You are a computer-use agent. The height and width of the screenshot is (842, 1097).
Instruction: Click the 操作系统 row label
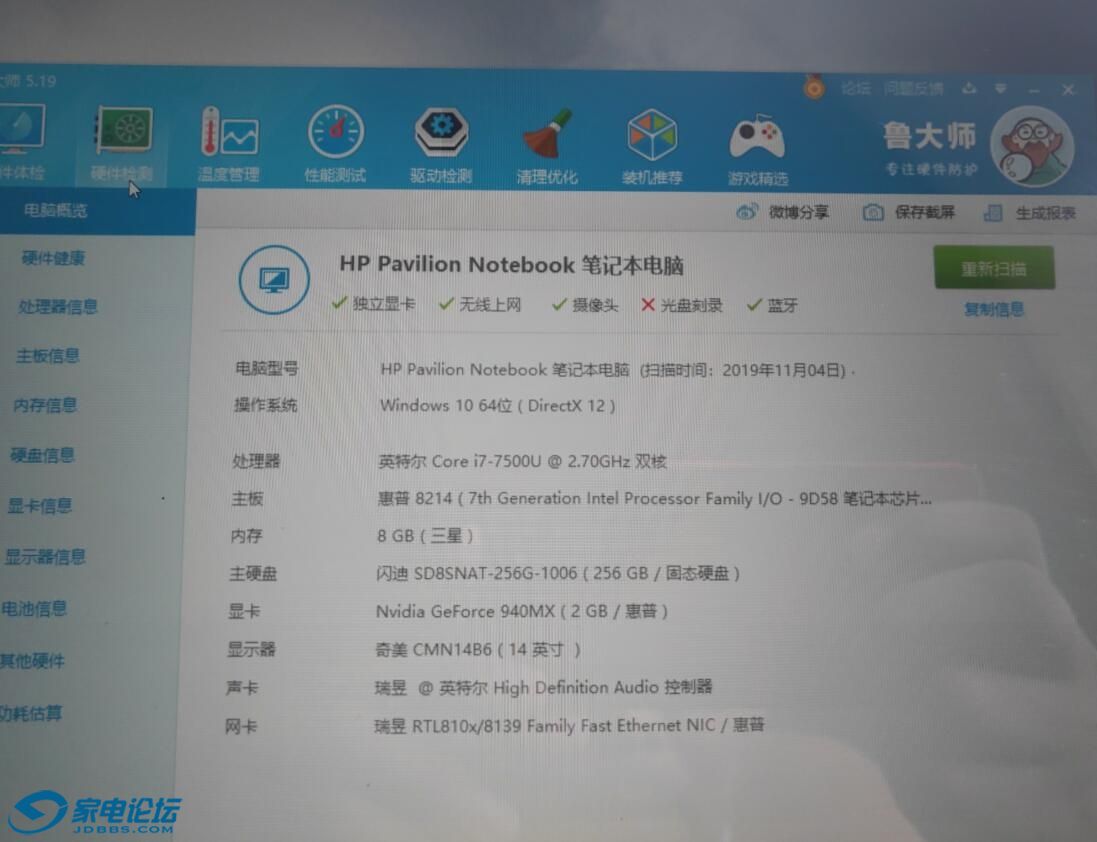pyautogui.click(x=265, y=405)
